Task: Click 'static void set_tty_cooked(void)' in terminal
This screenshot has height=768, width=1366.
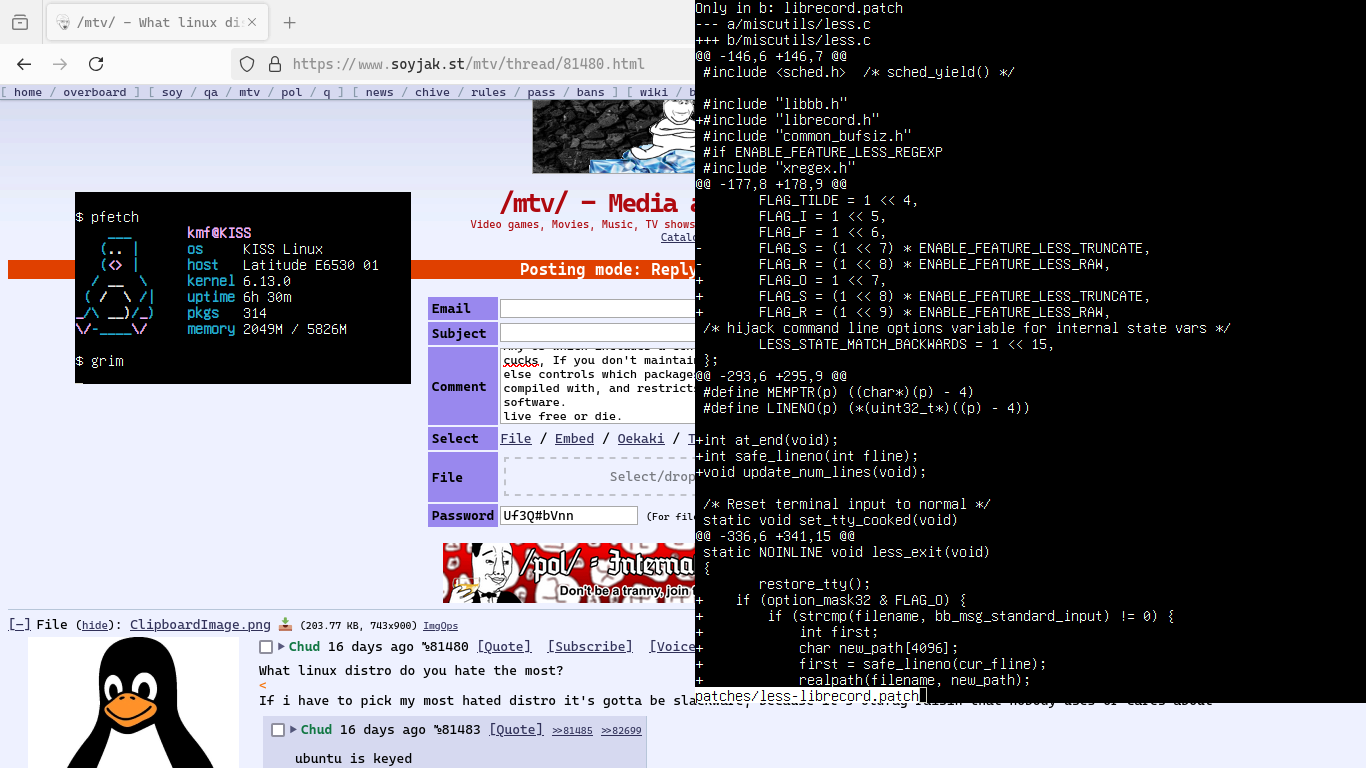Action: [x=831, y=520]
